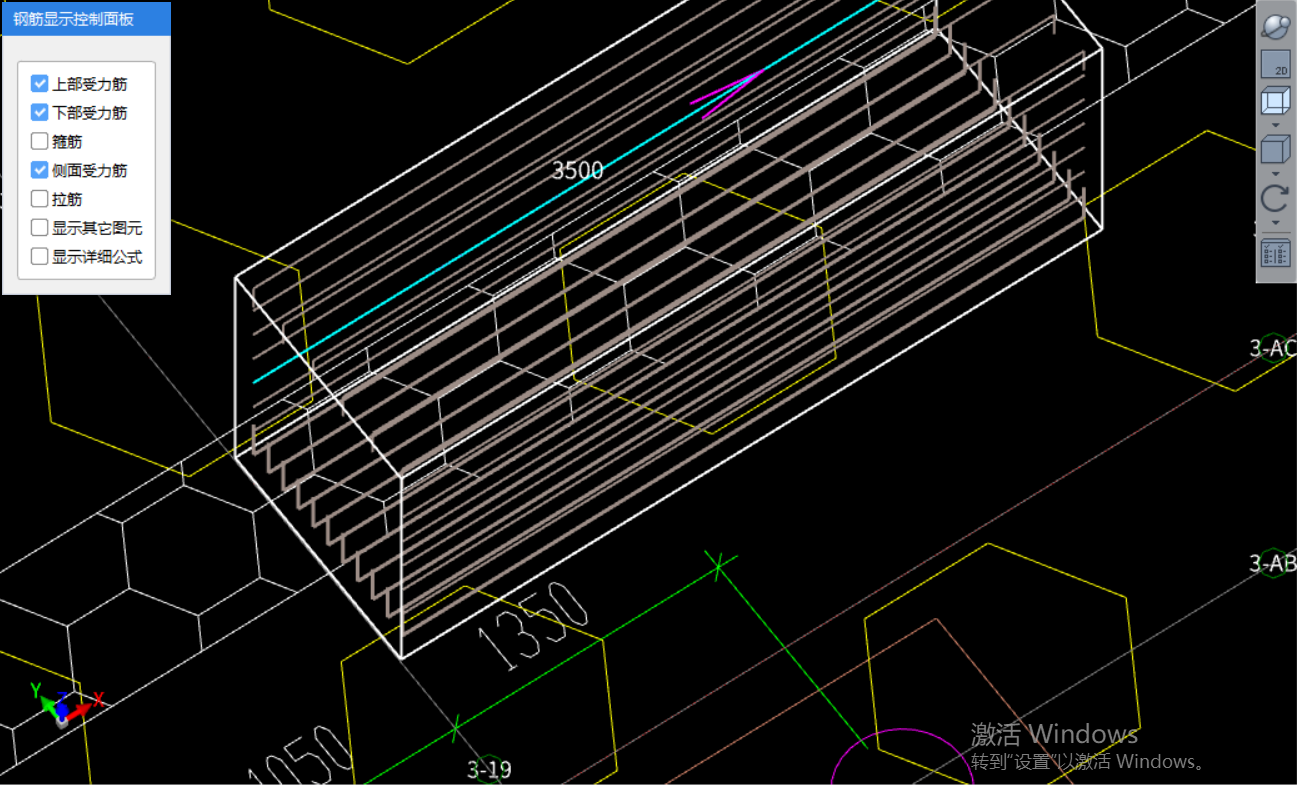Expand dropdown arrow under rotate icon

pos(1275,222)
